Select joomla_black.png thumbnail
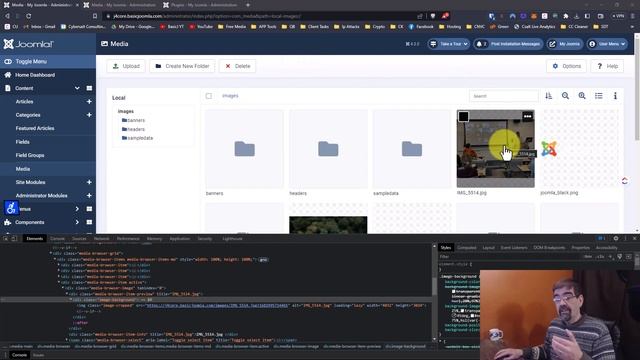The image size is (640, 360). [579, 149]
